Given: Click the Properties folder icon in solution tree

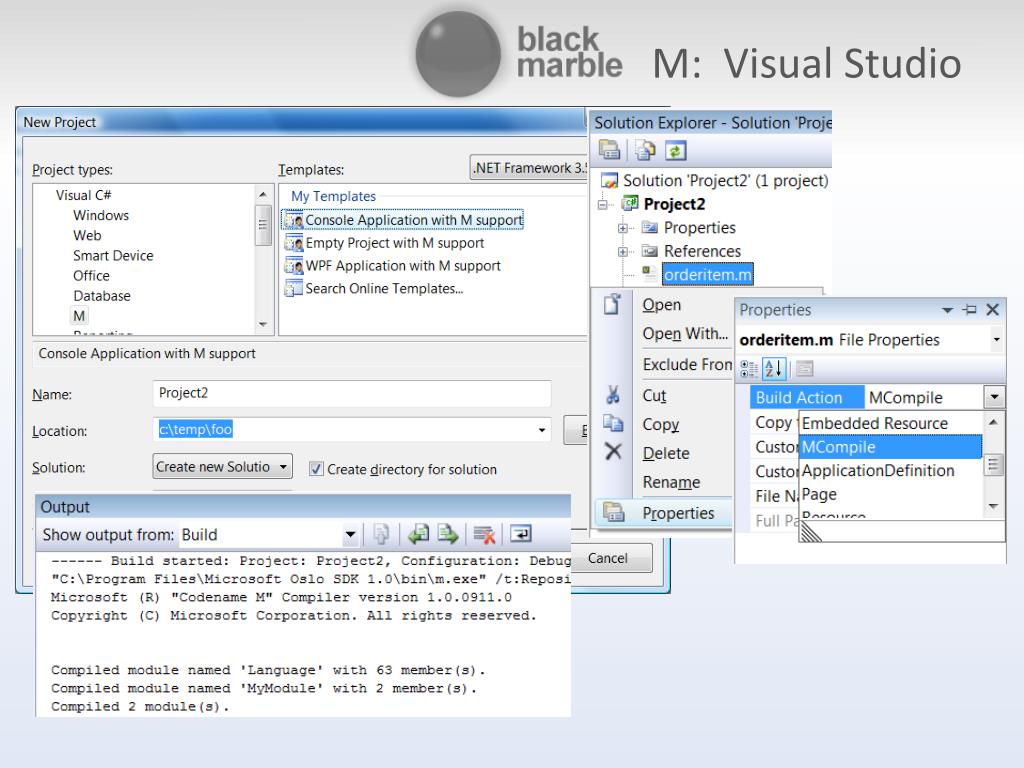Looking at the screenshot, I should coord(649,227).
